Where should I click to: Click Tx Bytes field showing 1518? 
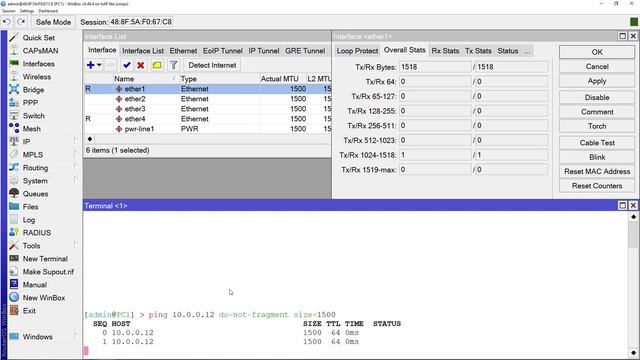pos(435,67)
